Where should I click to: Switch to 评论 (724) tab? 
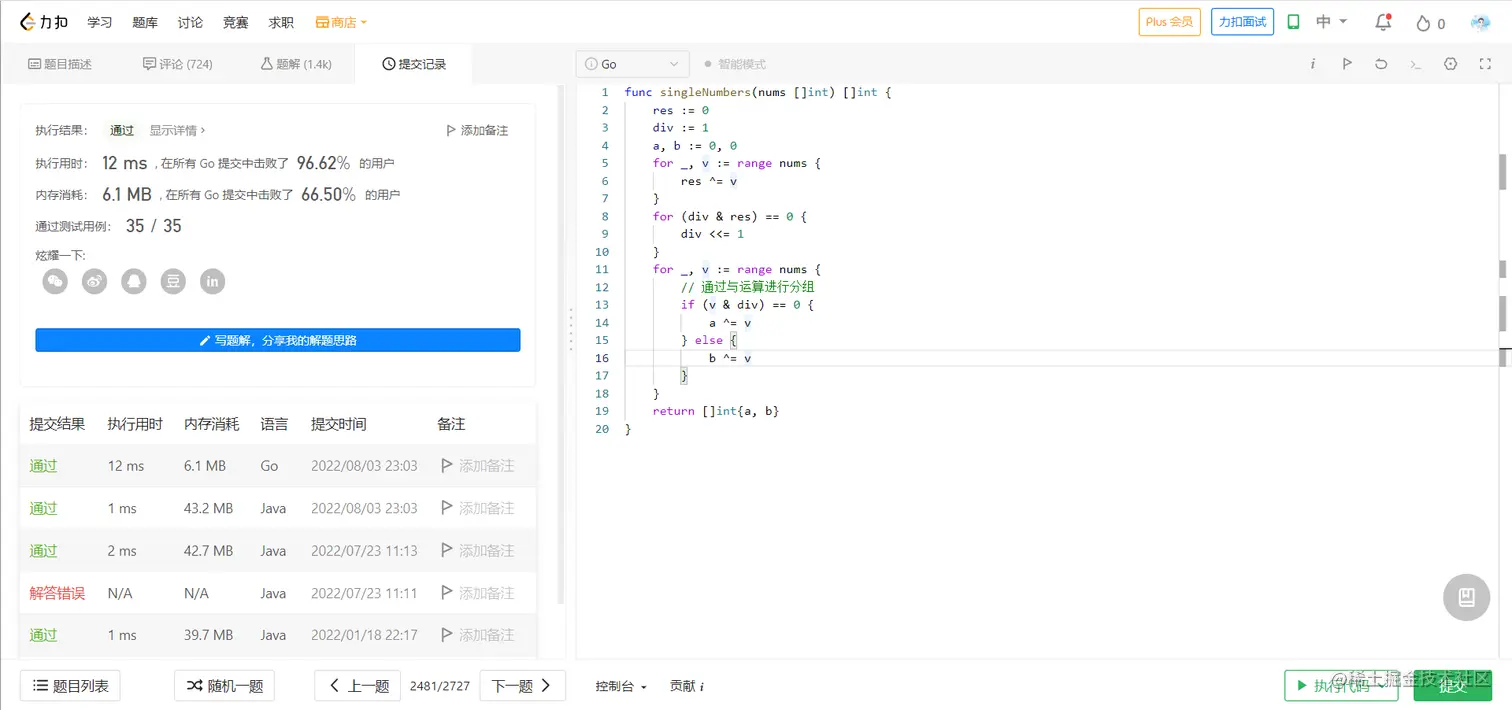click(x=178, y=64)
